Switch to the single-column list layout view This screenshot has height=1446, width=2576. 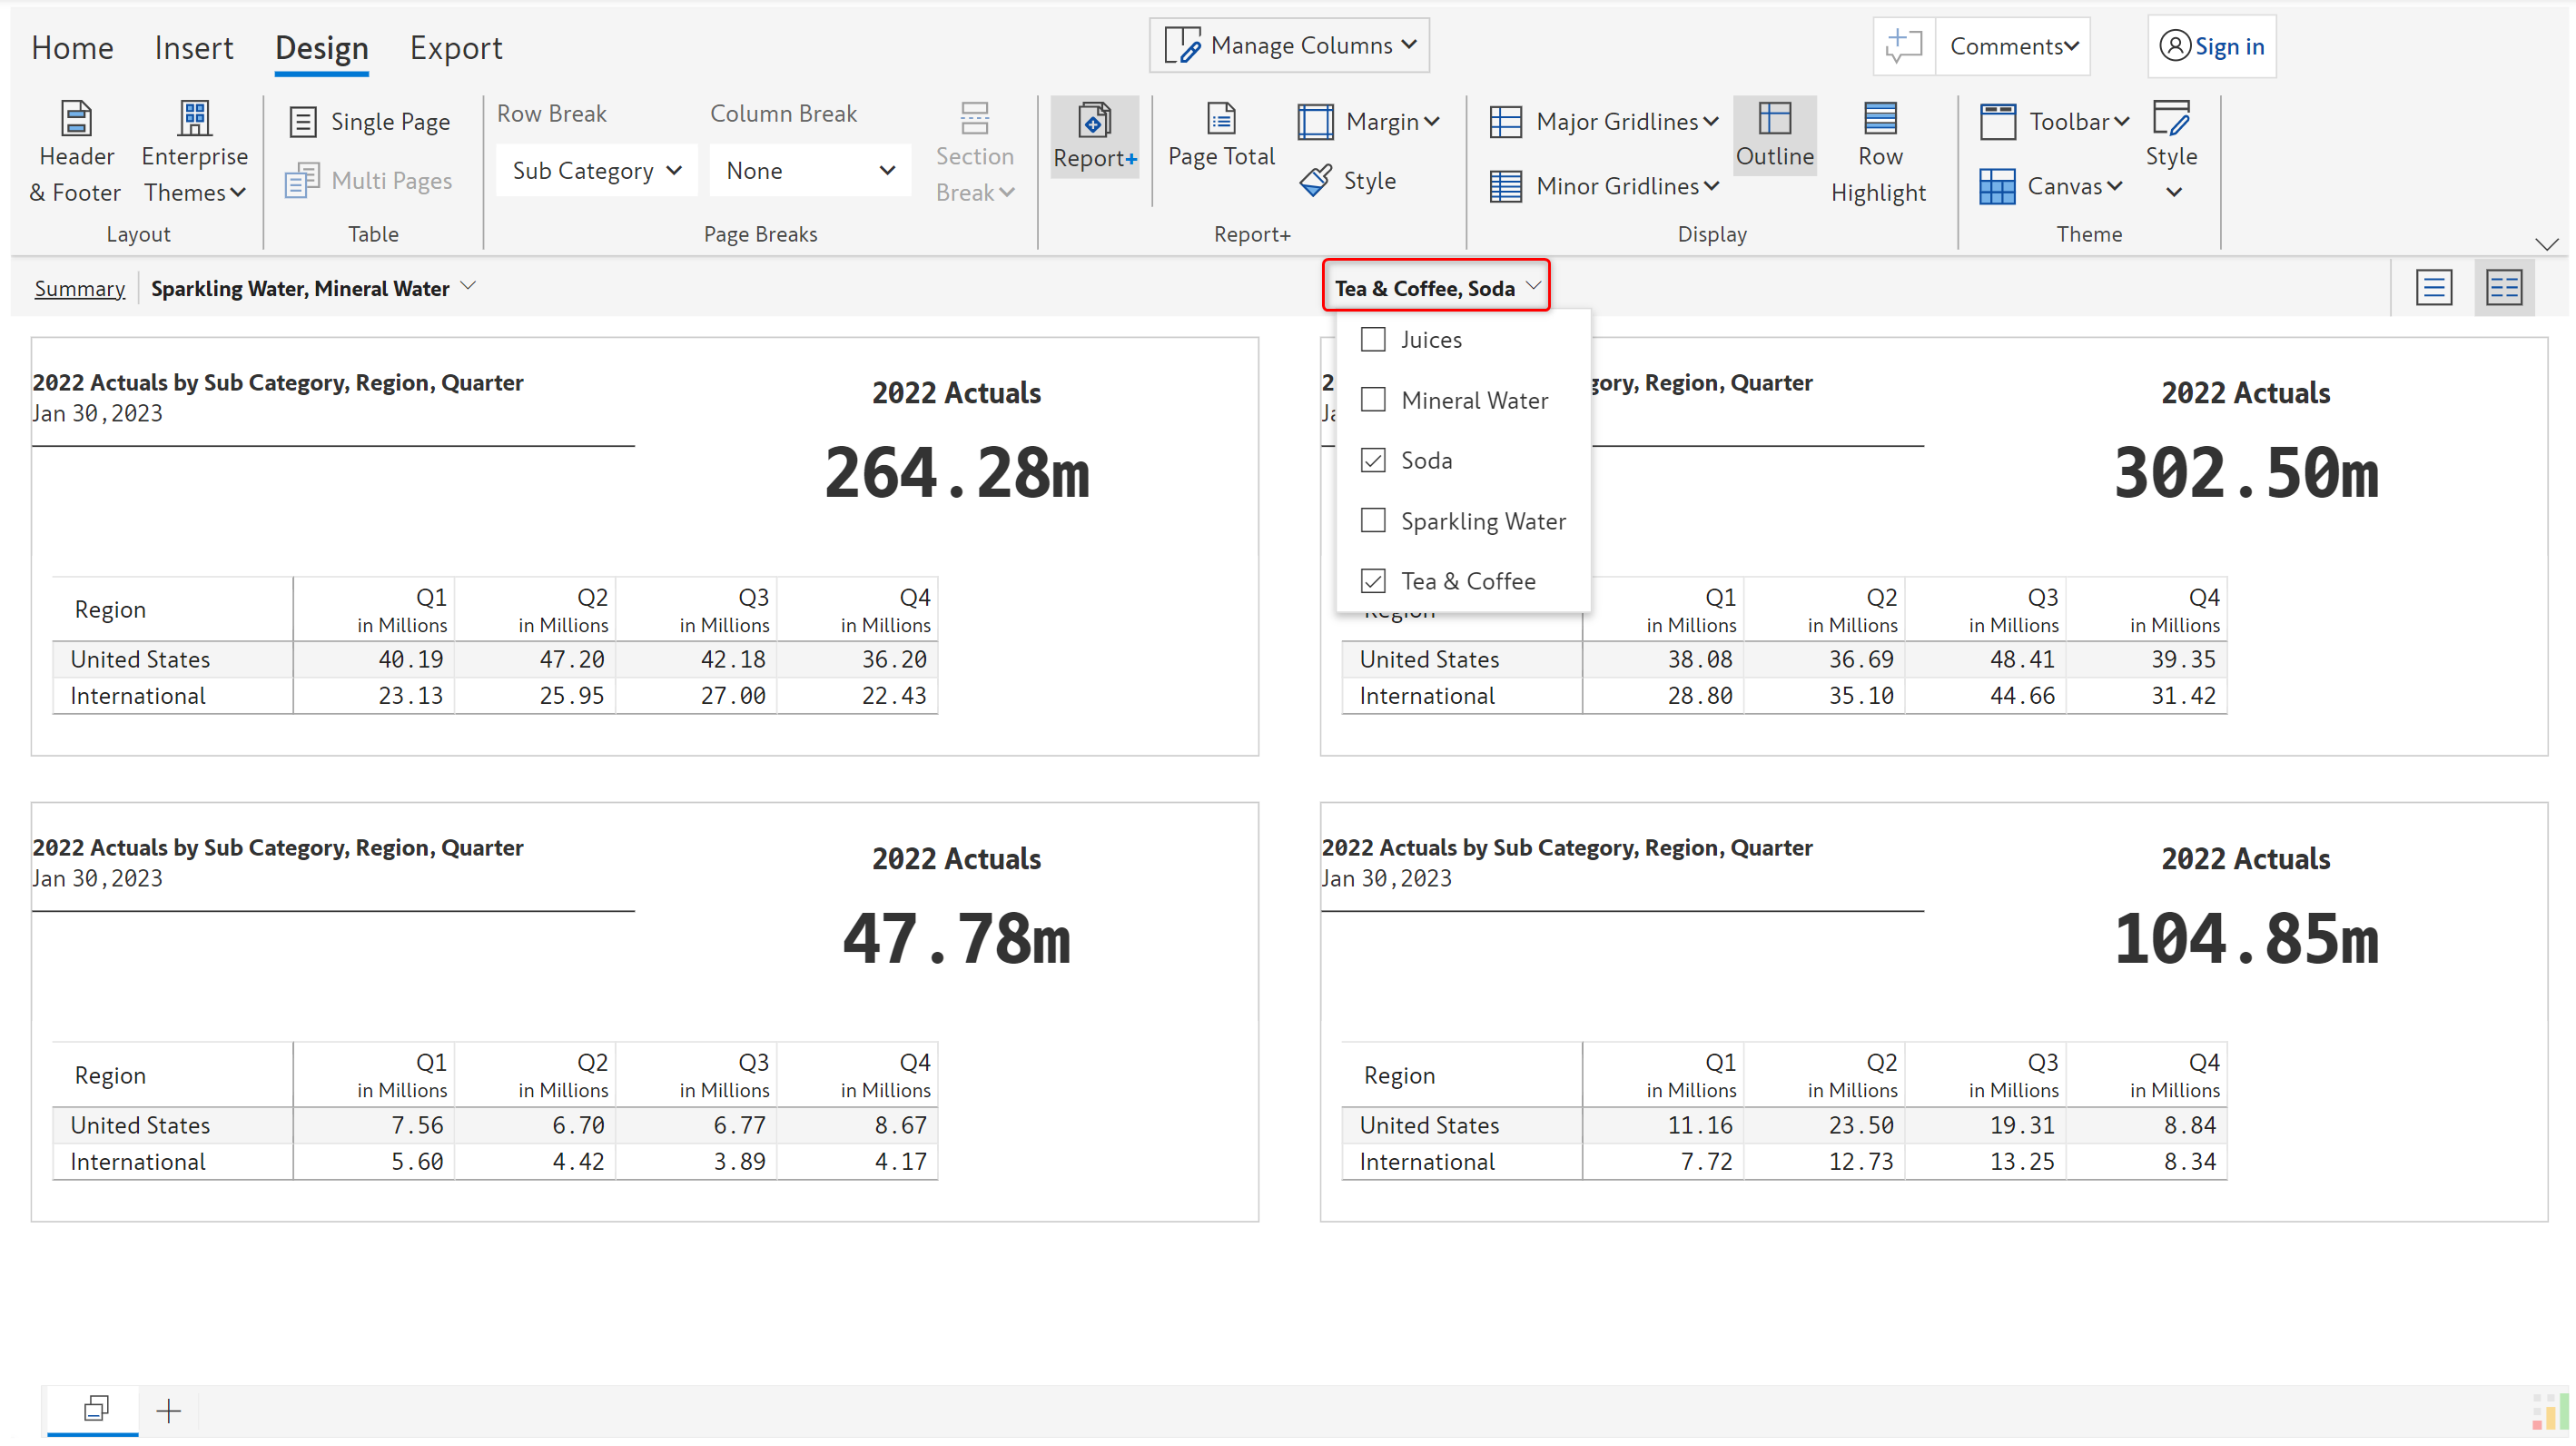(2433, 288)
